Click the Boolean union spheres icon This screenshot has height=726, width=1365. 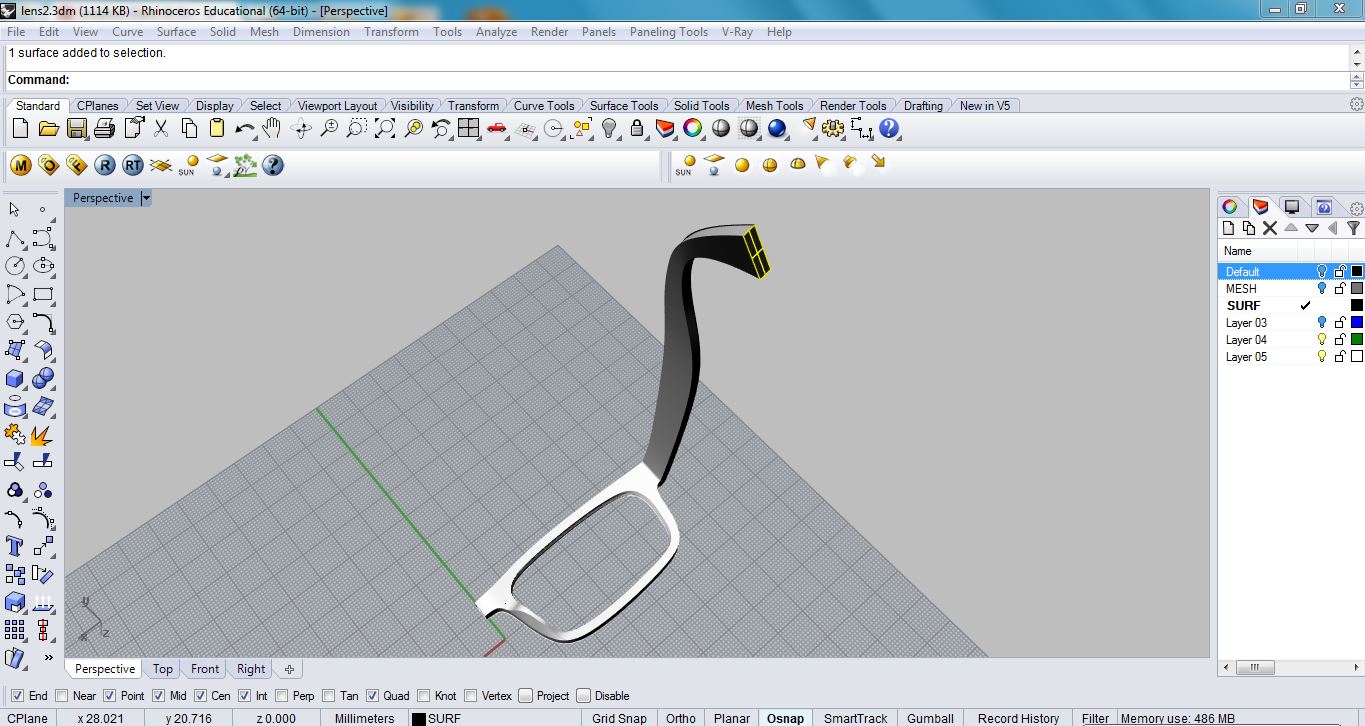coord(42,378)
